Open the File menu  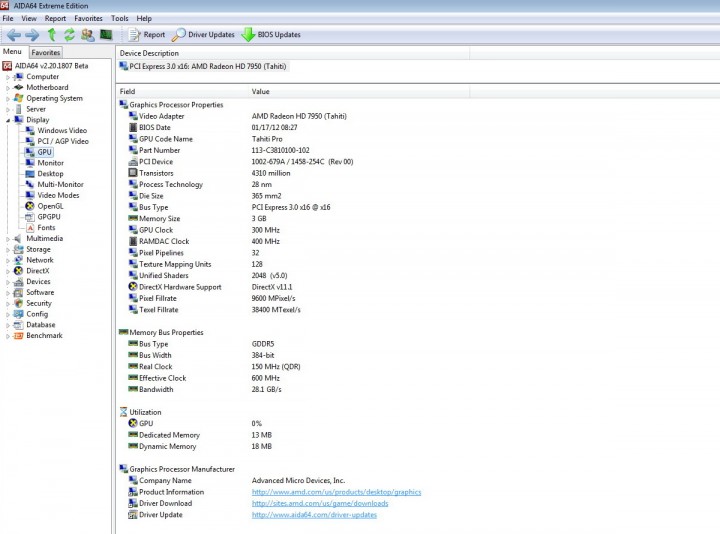point(8,18)
